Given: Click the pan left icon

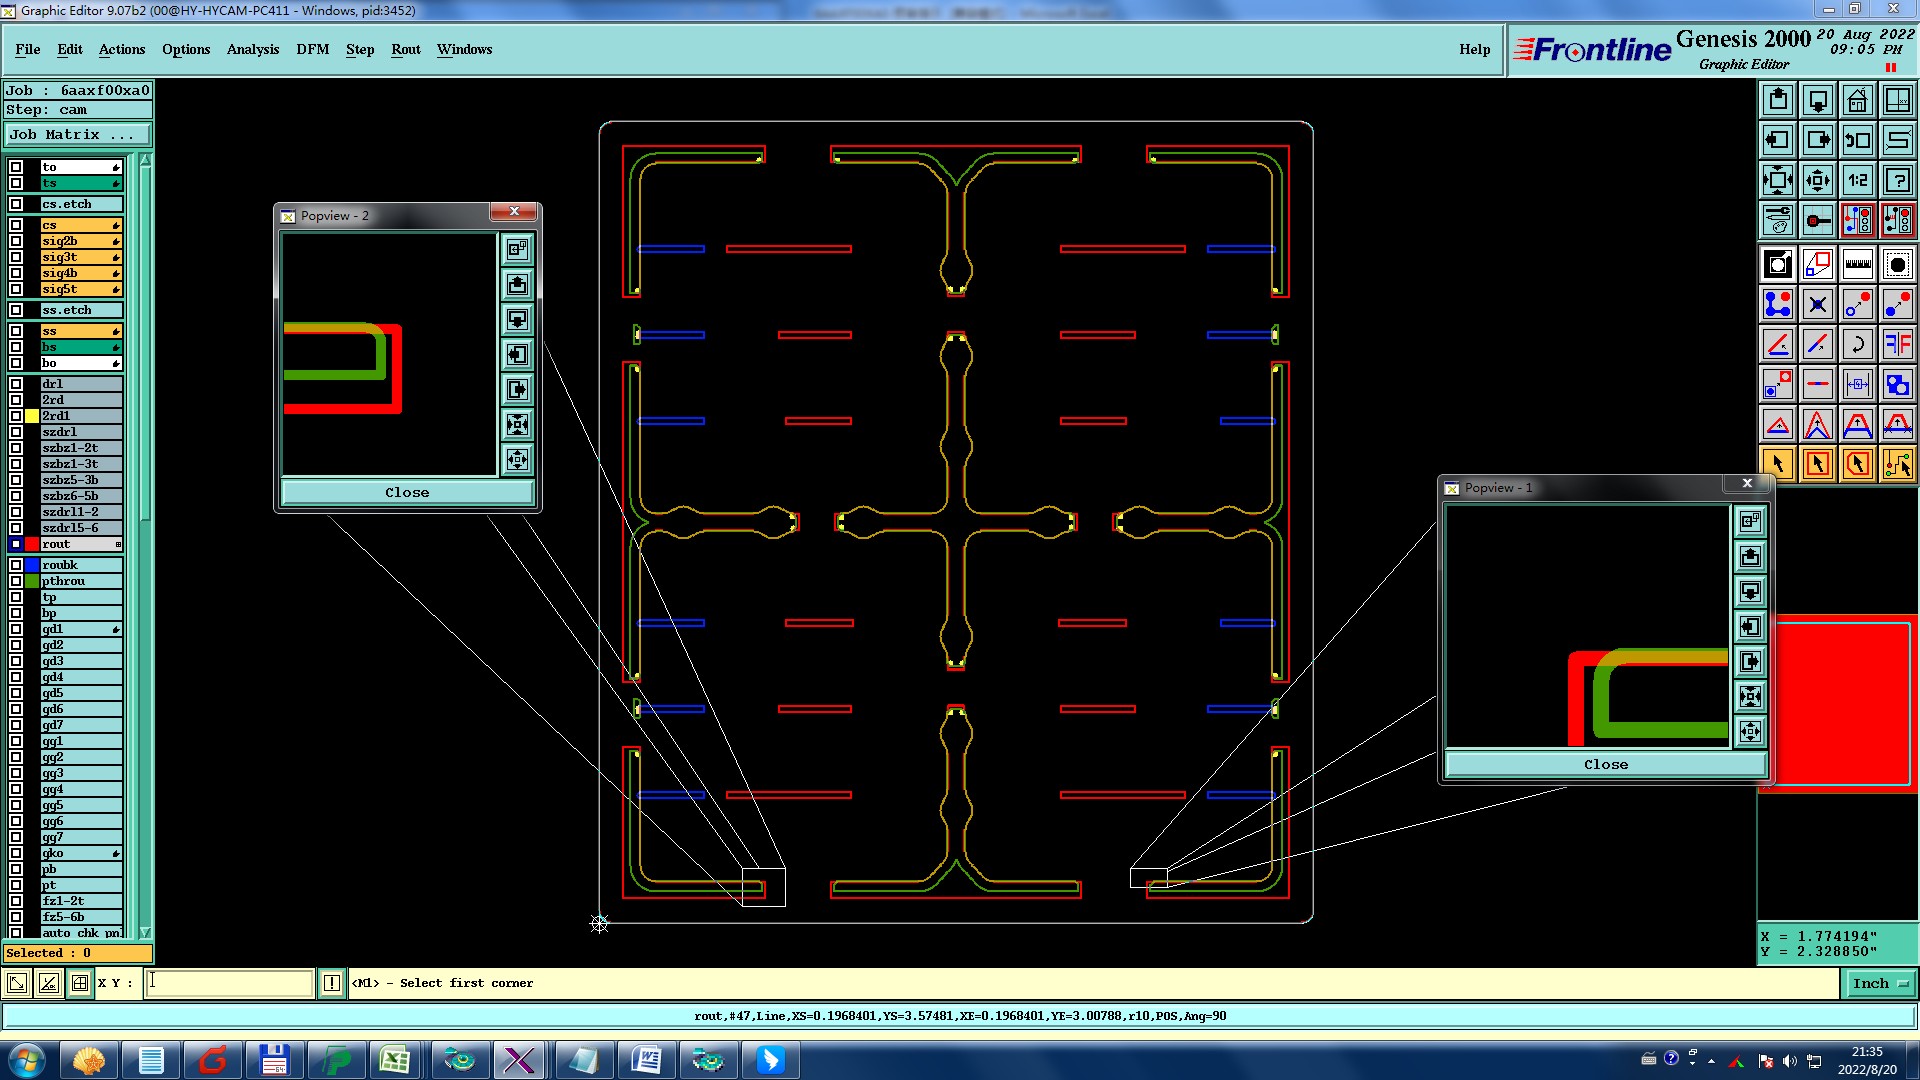Looking at the screenshot, I should (1778, 140).
